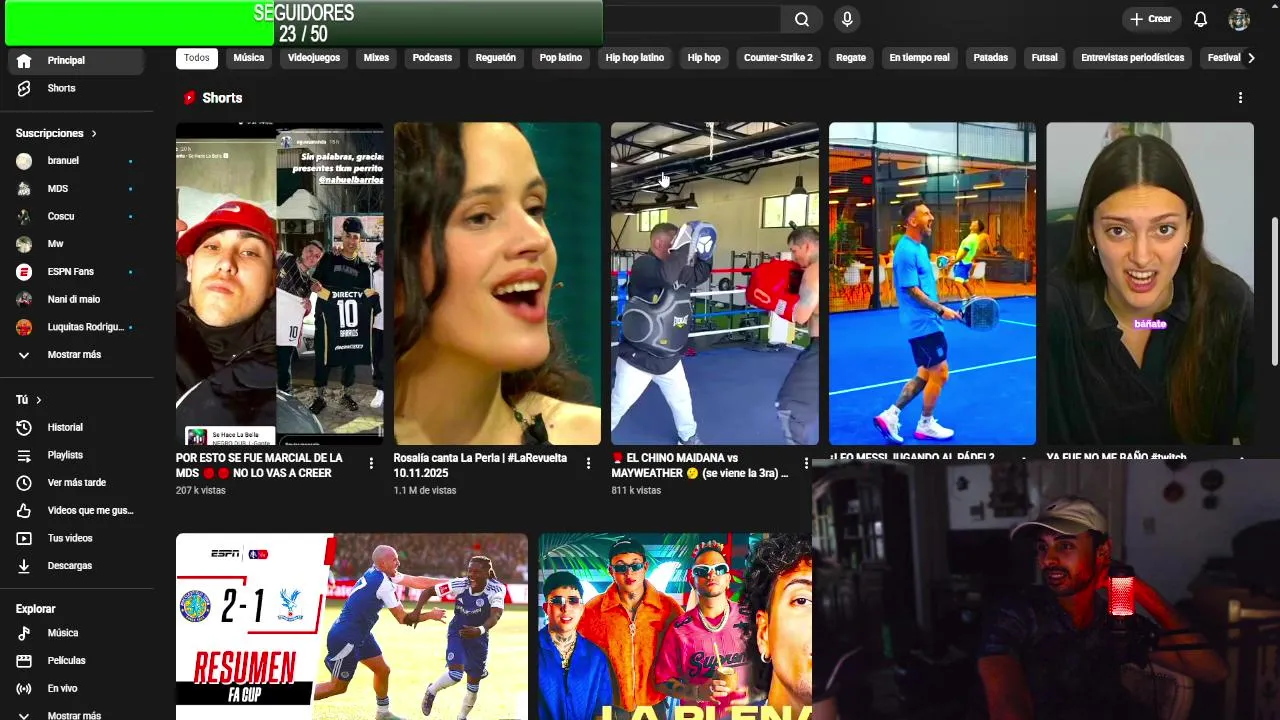Select the Regate chip
This screenshot has height=720, width=1280.
click(x=851, y=58)
